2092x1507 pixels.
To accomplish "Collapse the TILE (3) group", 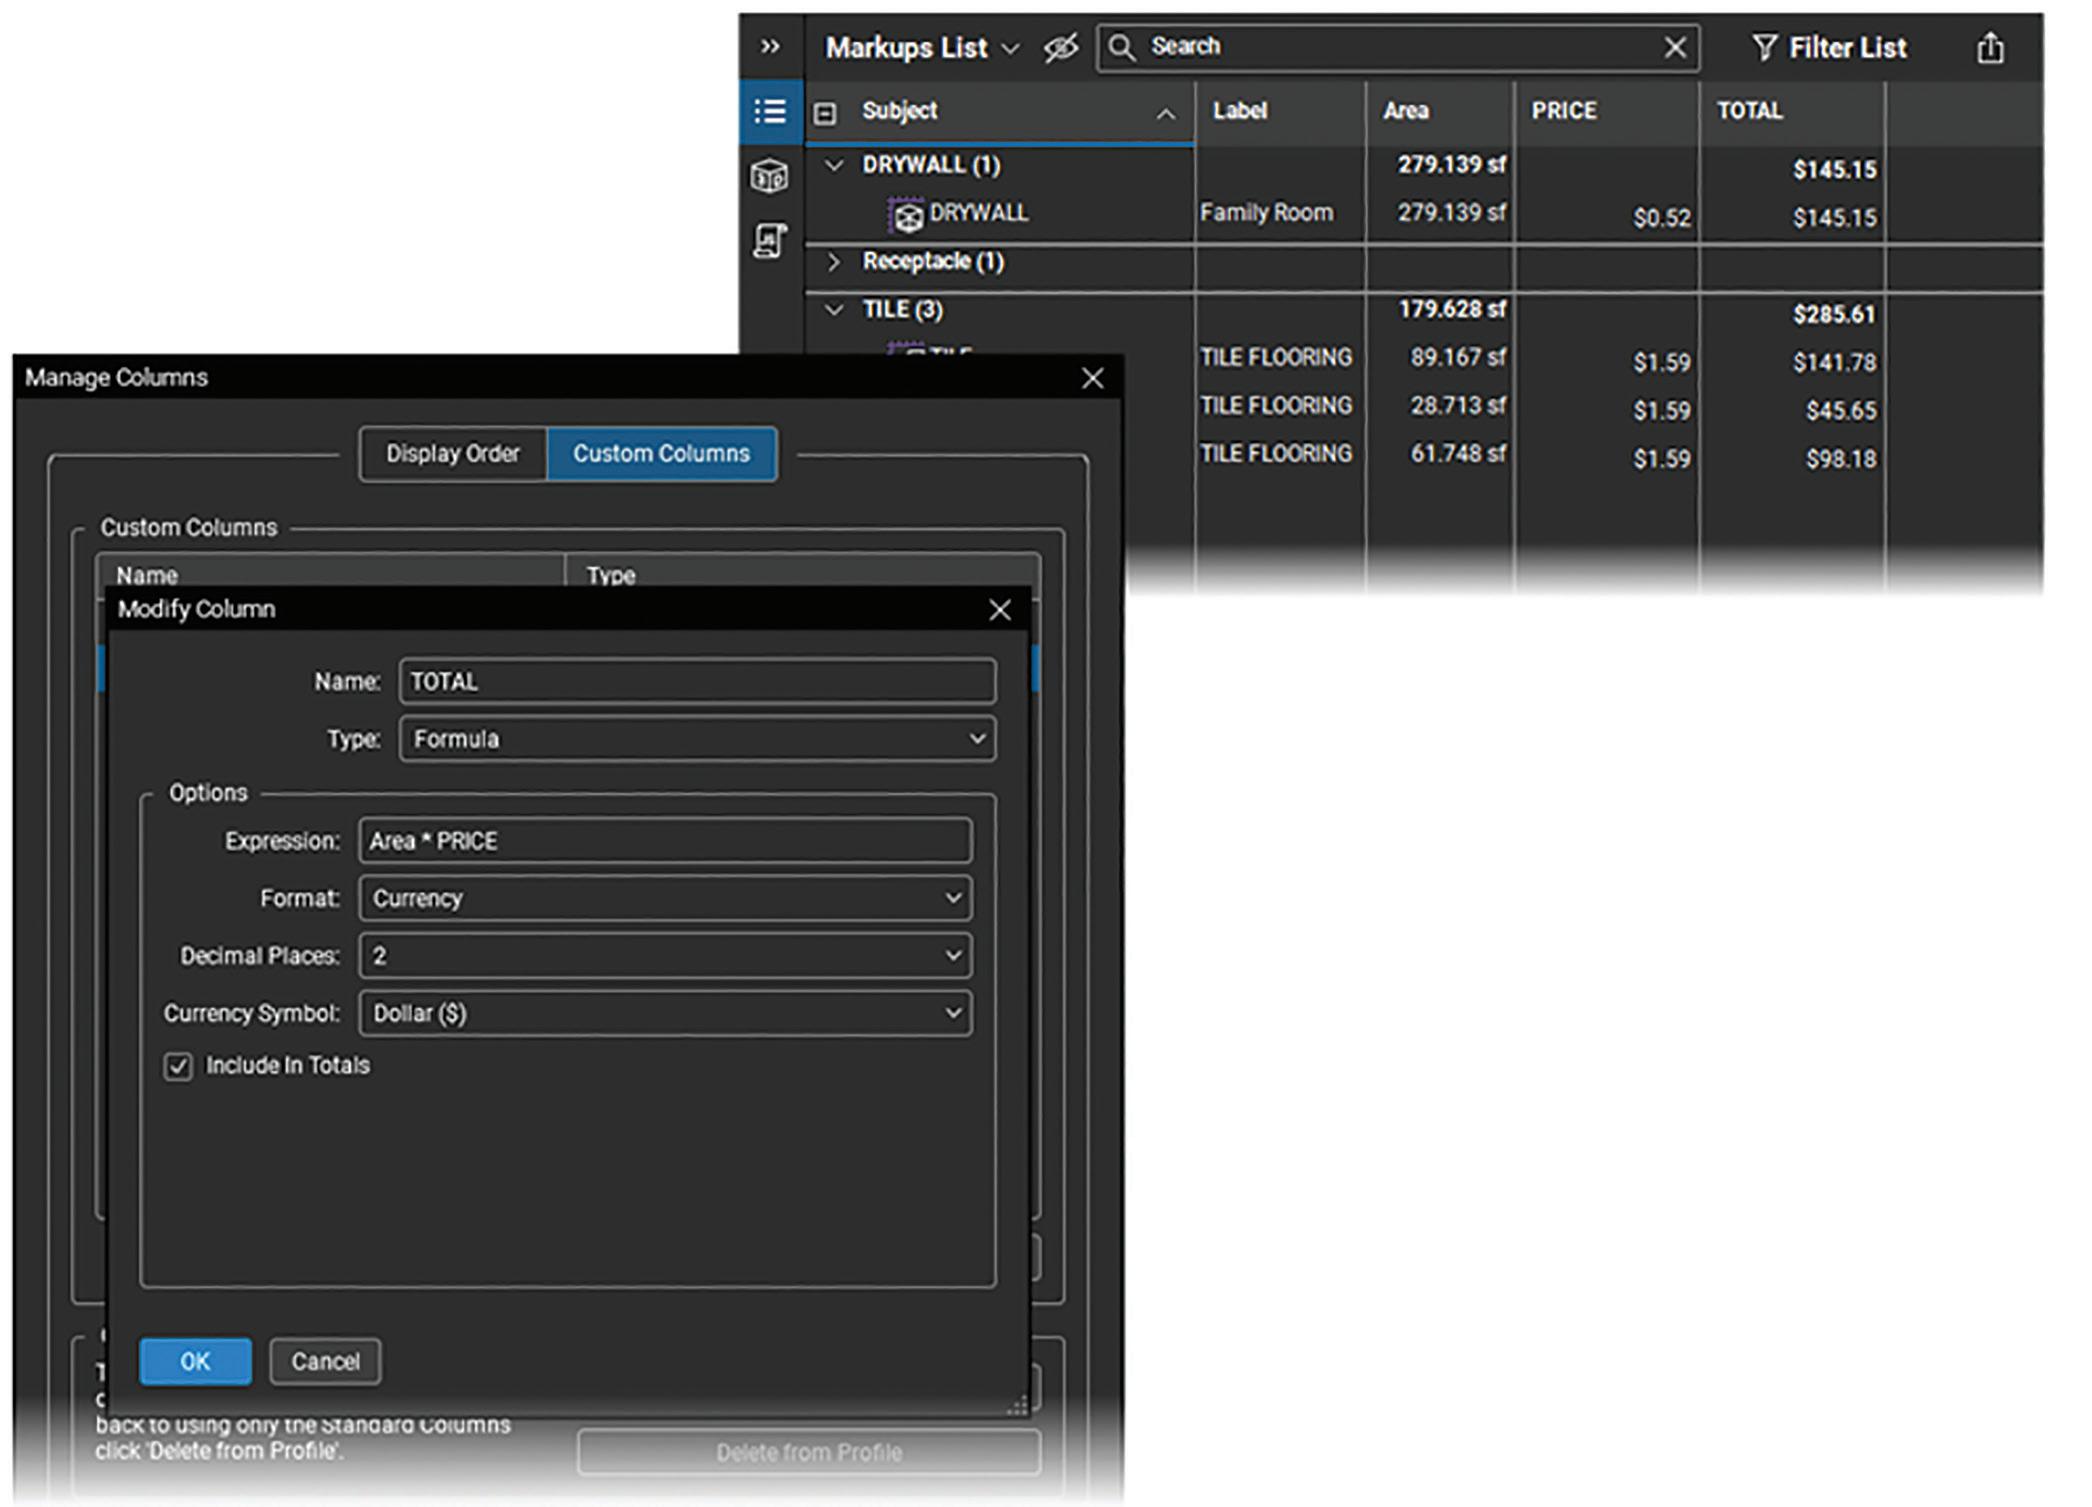I will [x=833, y=309].
